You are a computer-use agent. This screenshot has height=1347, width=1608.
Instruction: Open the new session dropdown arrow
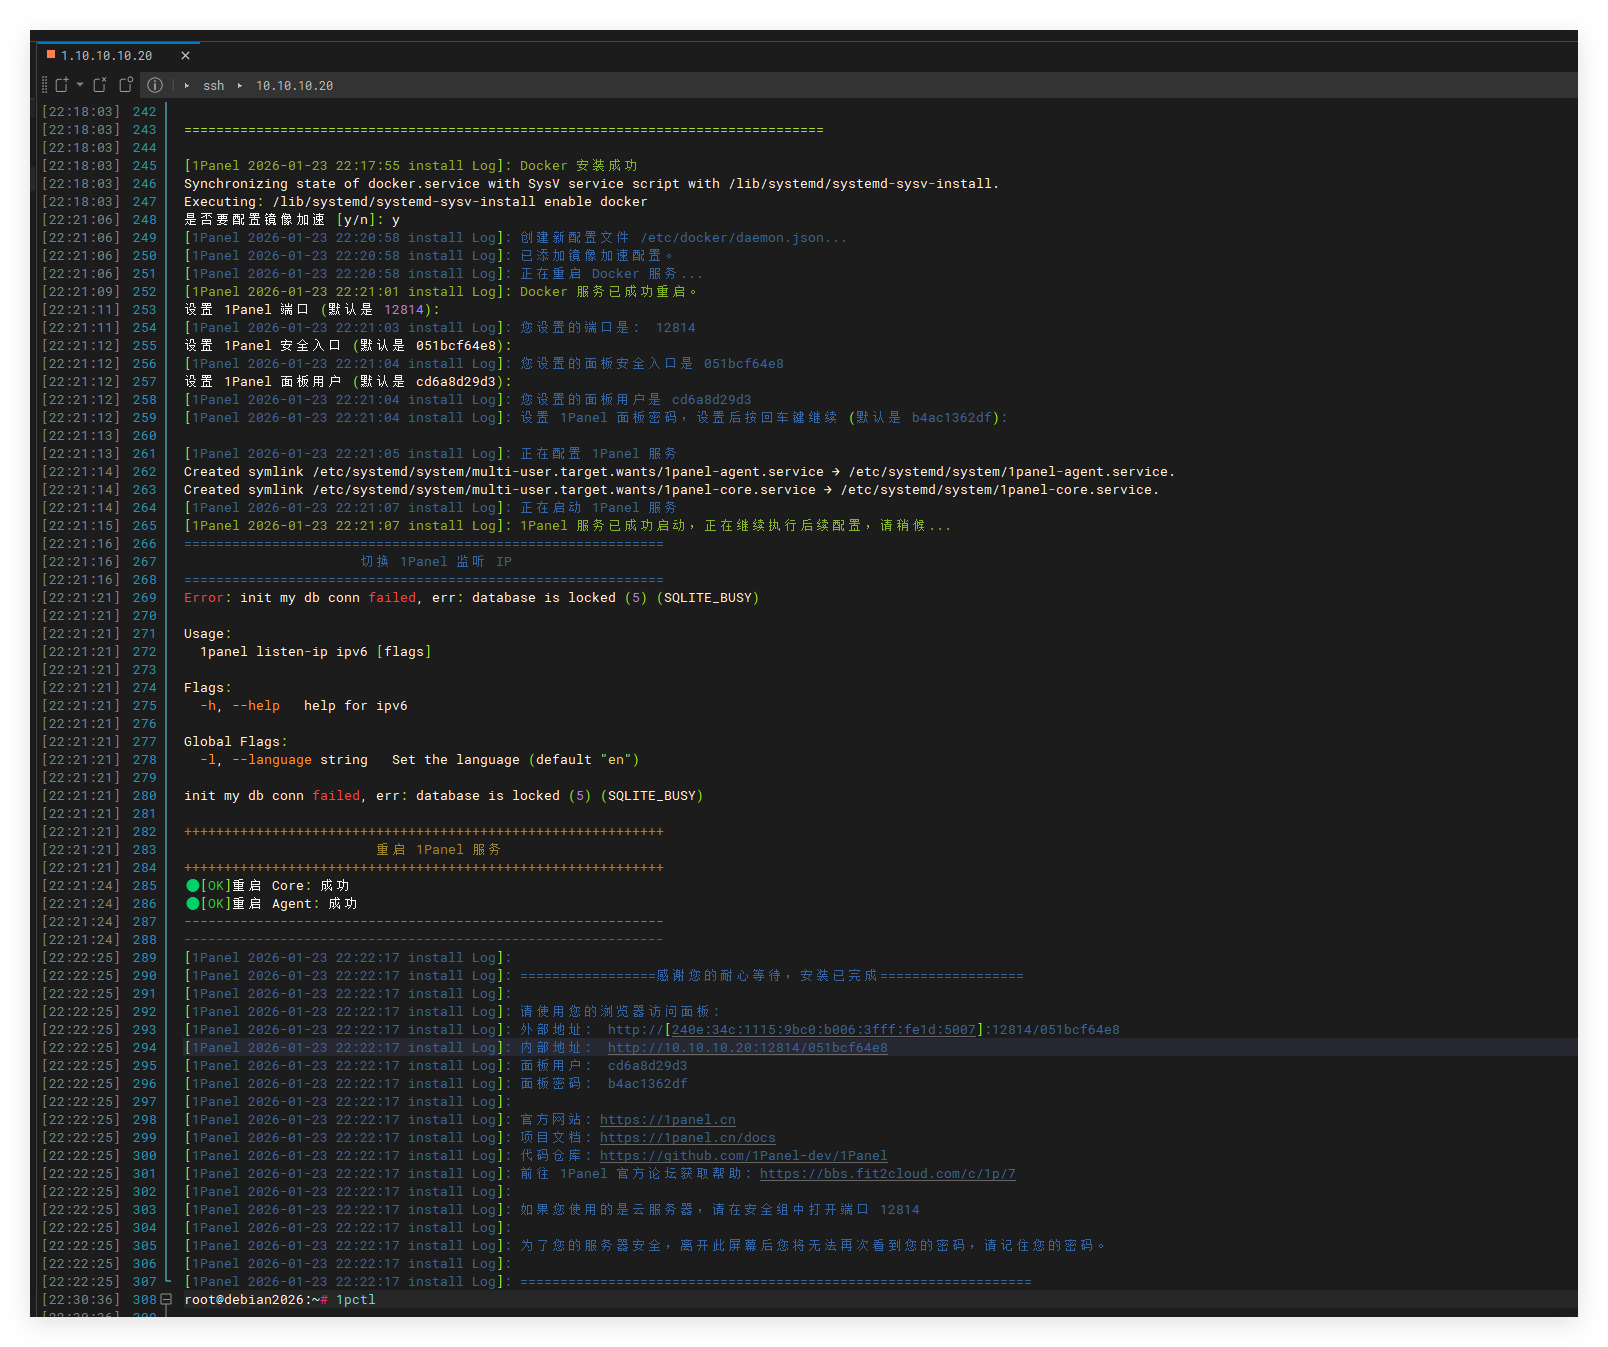point(80,85)
